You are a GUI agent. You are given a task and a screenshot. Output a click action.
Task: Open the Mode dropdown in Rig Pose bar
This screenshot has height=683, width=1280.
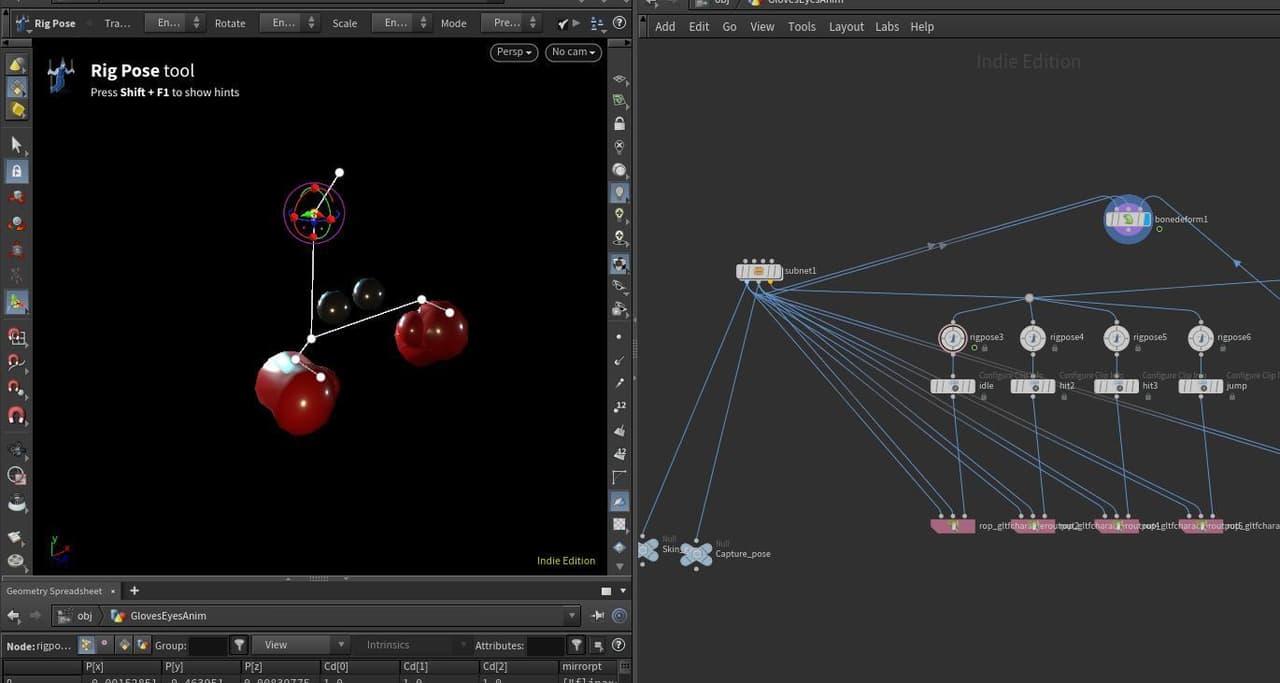tap(513, 23)
